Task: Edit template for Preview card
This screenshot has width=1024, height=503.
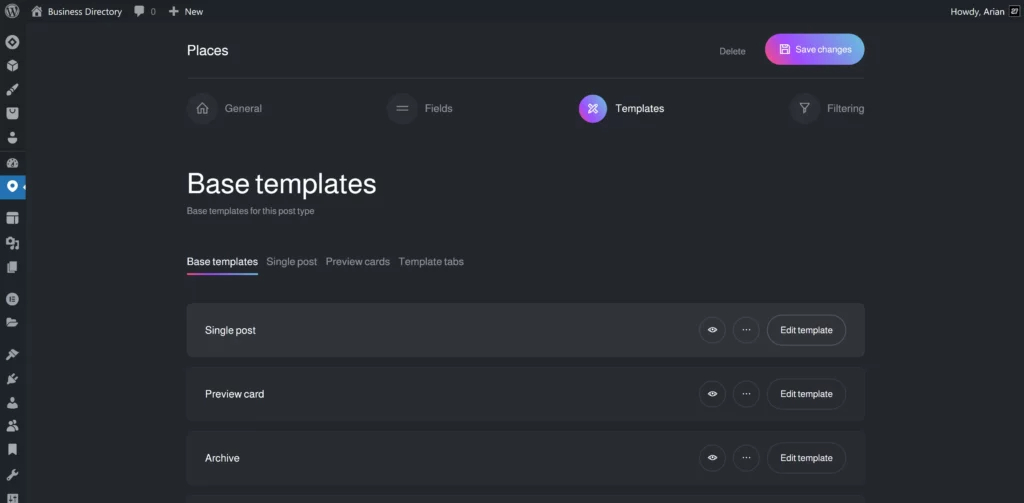Action: [807, 394]
